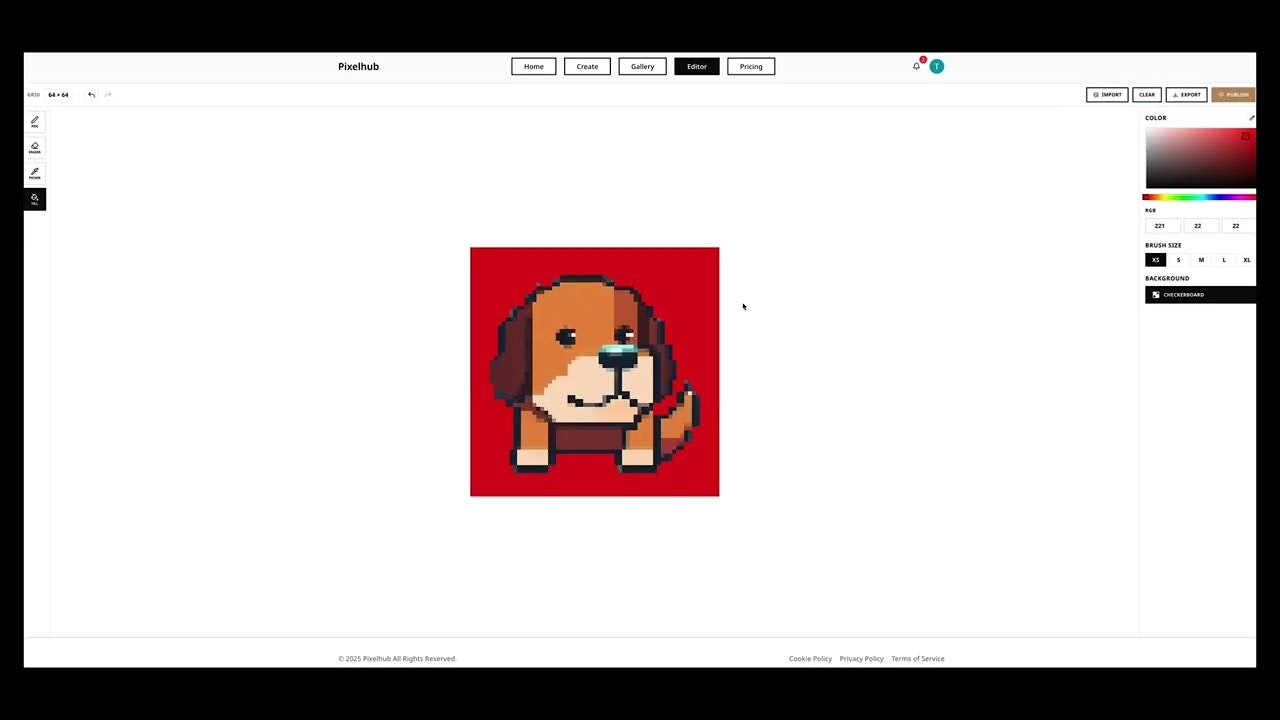The width and height of the screenshot is (1280, 720).
Task: Switch brush size to XL
Action: 1246,260
